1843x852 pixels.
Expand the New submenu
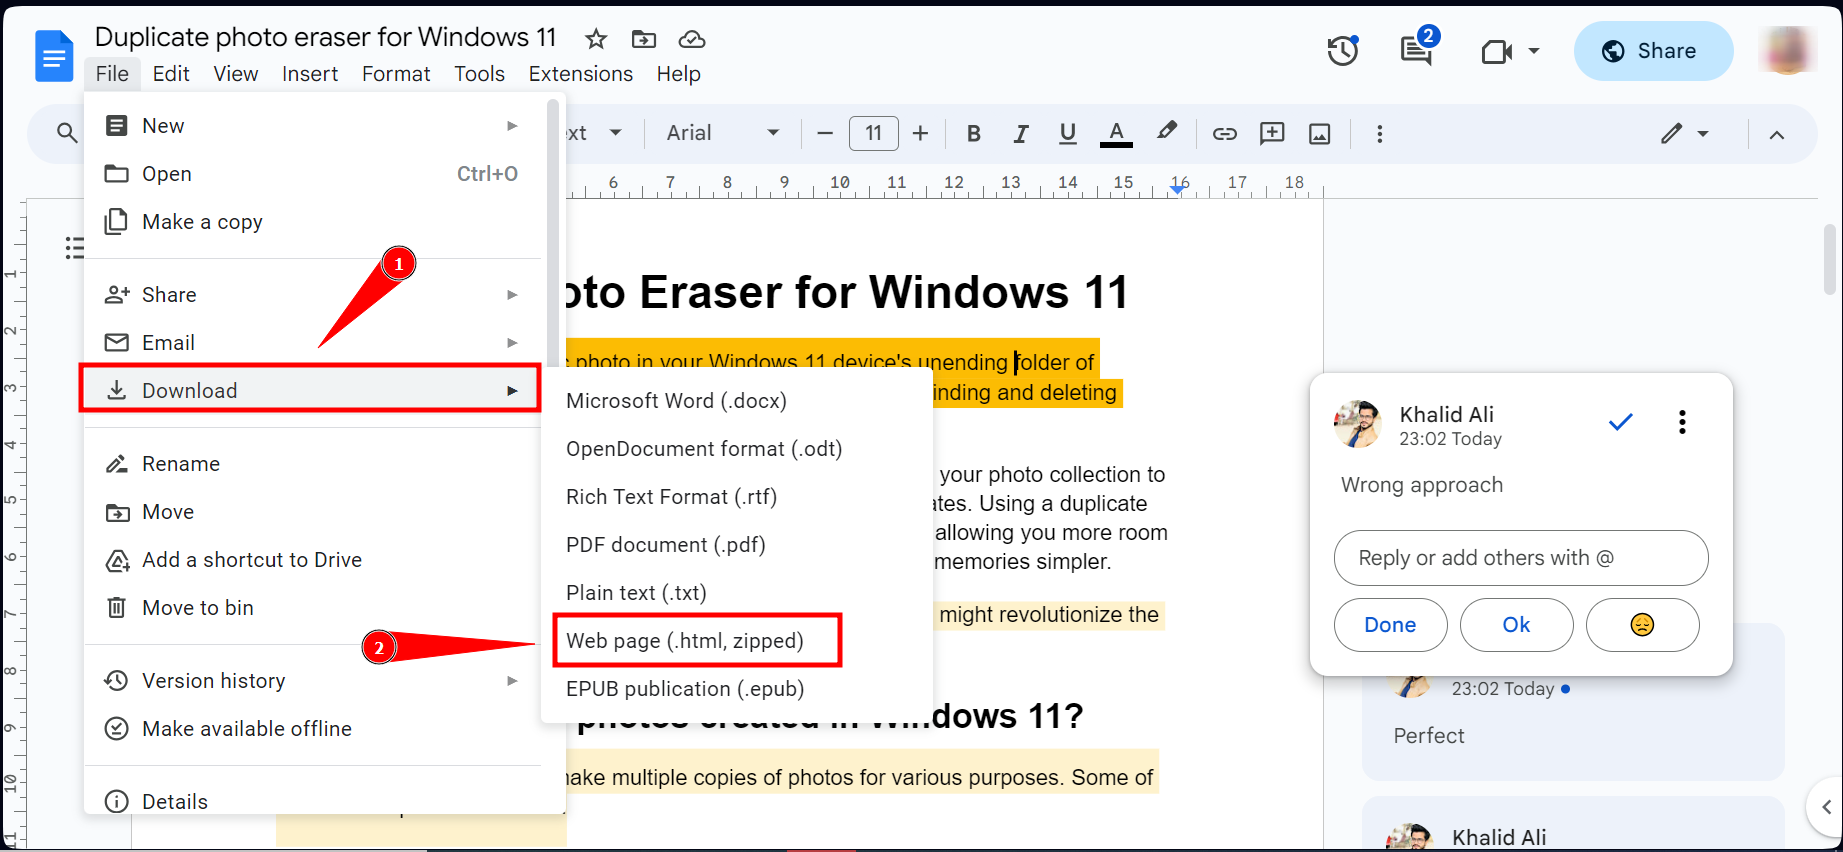coord(512,126)
